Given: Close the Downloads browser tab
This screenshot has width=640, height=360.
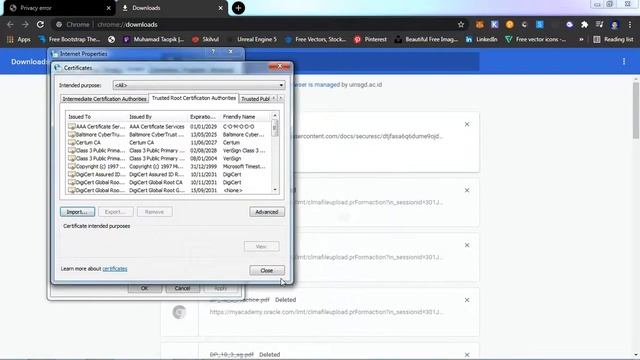Looking at the screenshot, I should [x=220, y=8].
